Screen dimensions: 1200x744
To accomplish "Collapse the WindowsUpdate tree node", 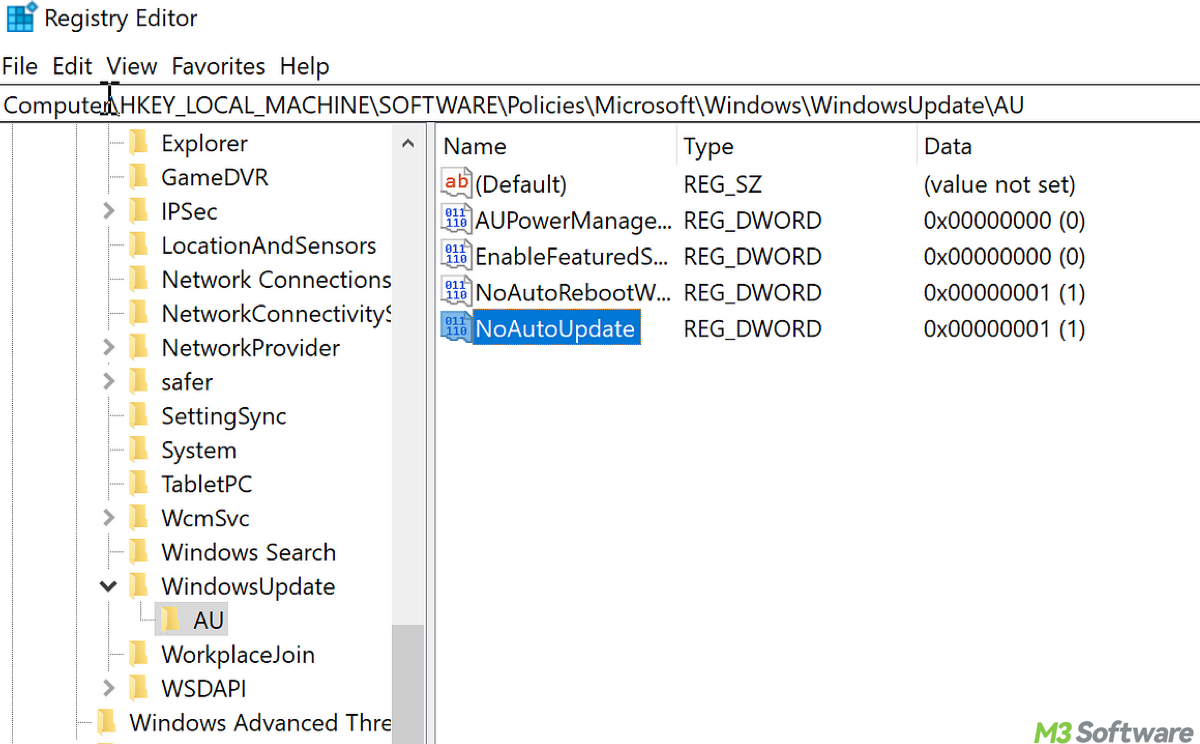I will click(109, 586).
